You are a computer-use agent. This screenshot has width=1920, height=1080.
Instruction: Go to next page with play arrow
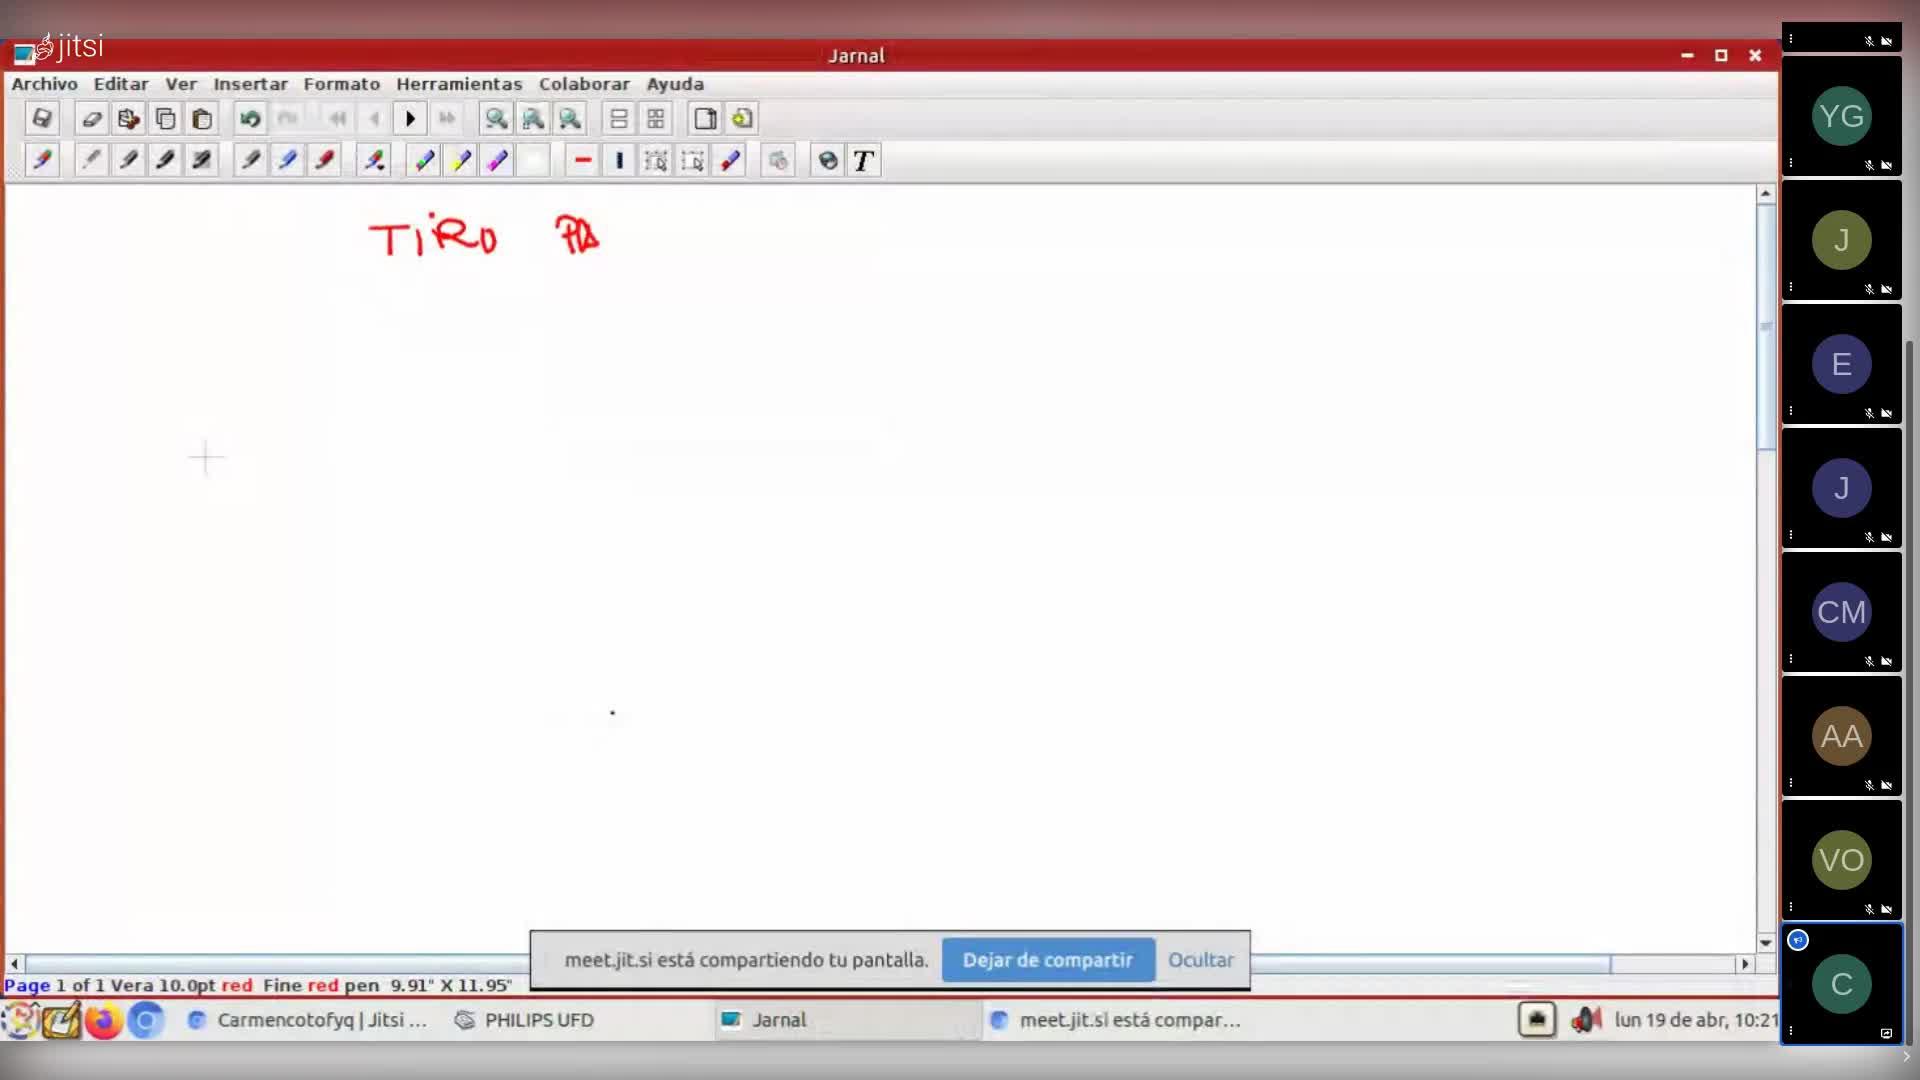click(x=410, y=119)
